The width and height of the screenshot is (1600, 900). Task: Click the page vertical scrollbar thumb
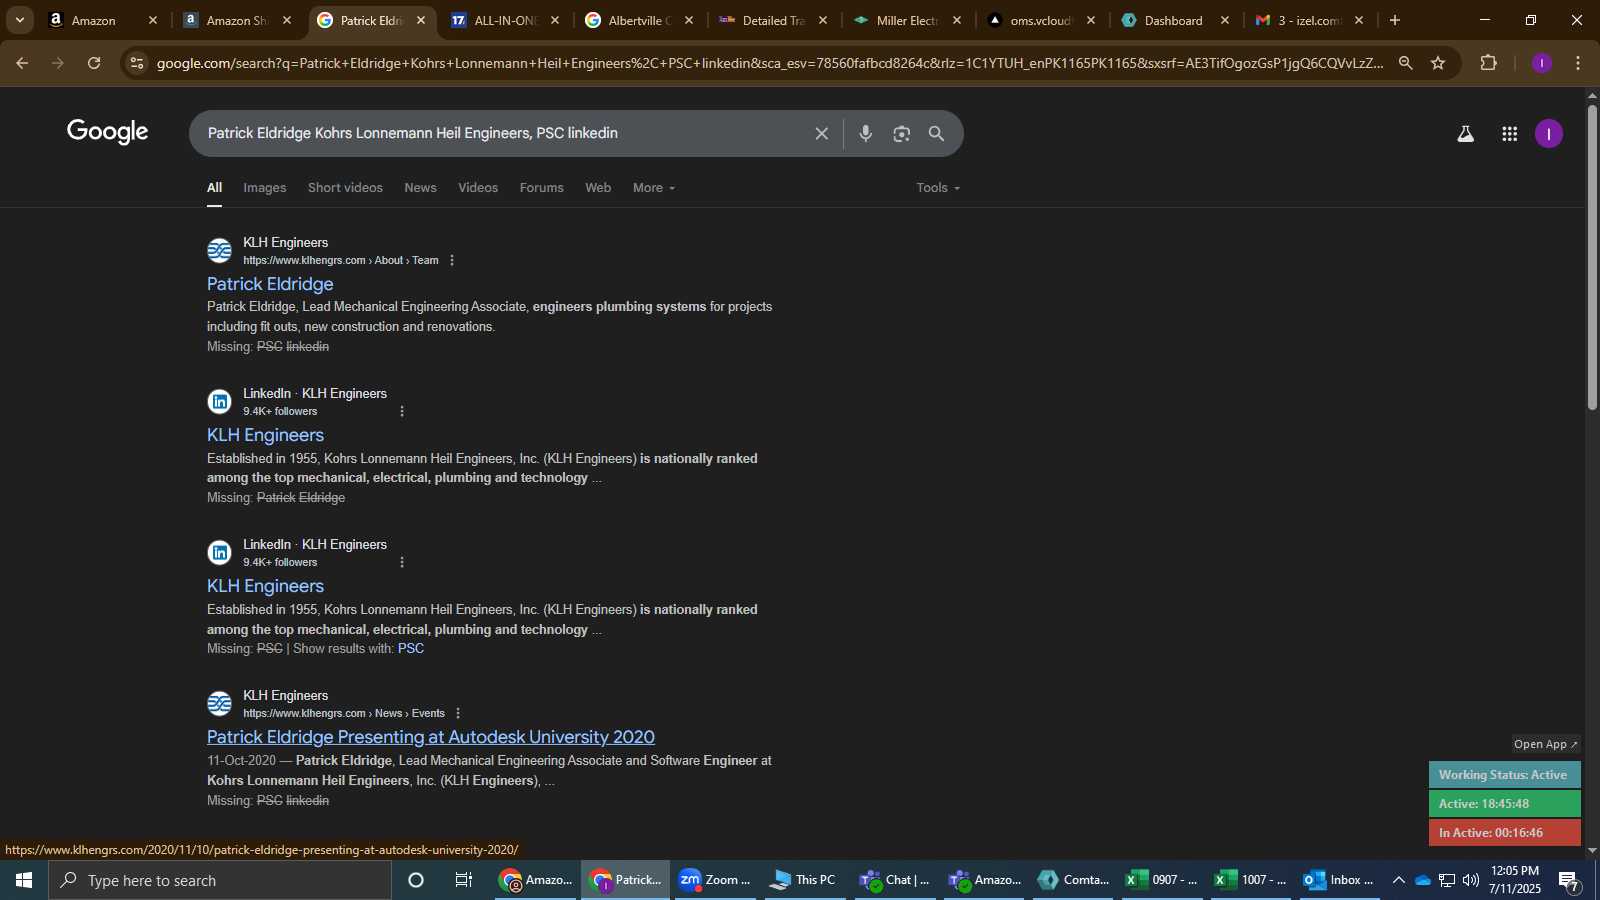click(1592, 257)
